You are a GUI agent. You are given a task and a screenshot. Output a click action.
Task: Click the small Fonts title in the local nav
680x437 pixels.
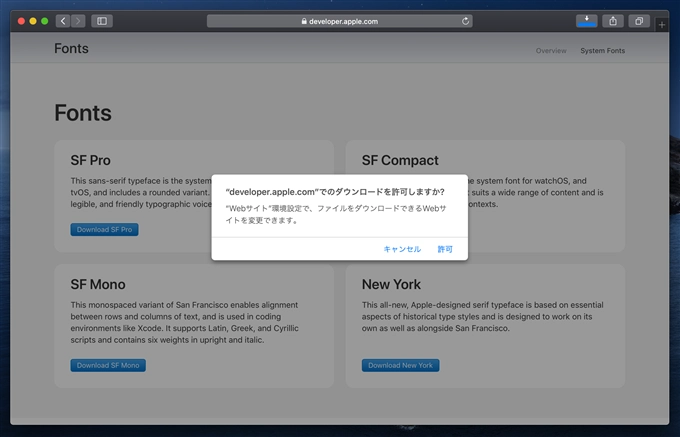(x=71, y=49)
